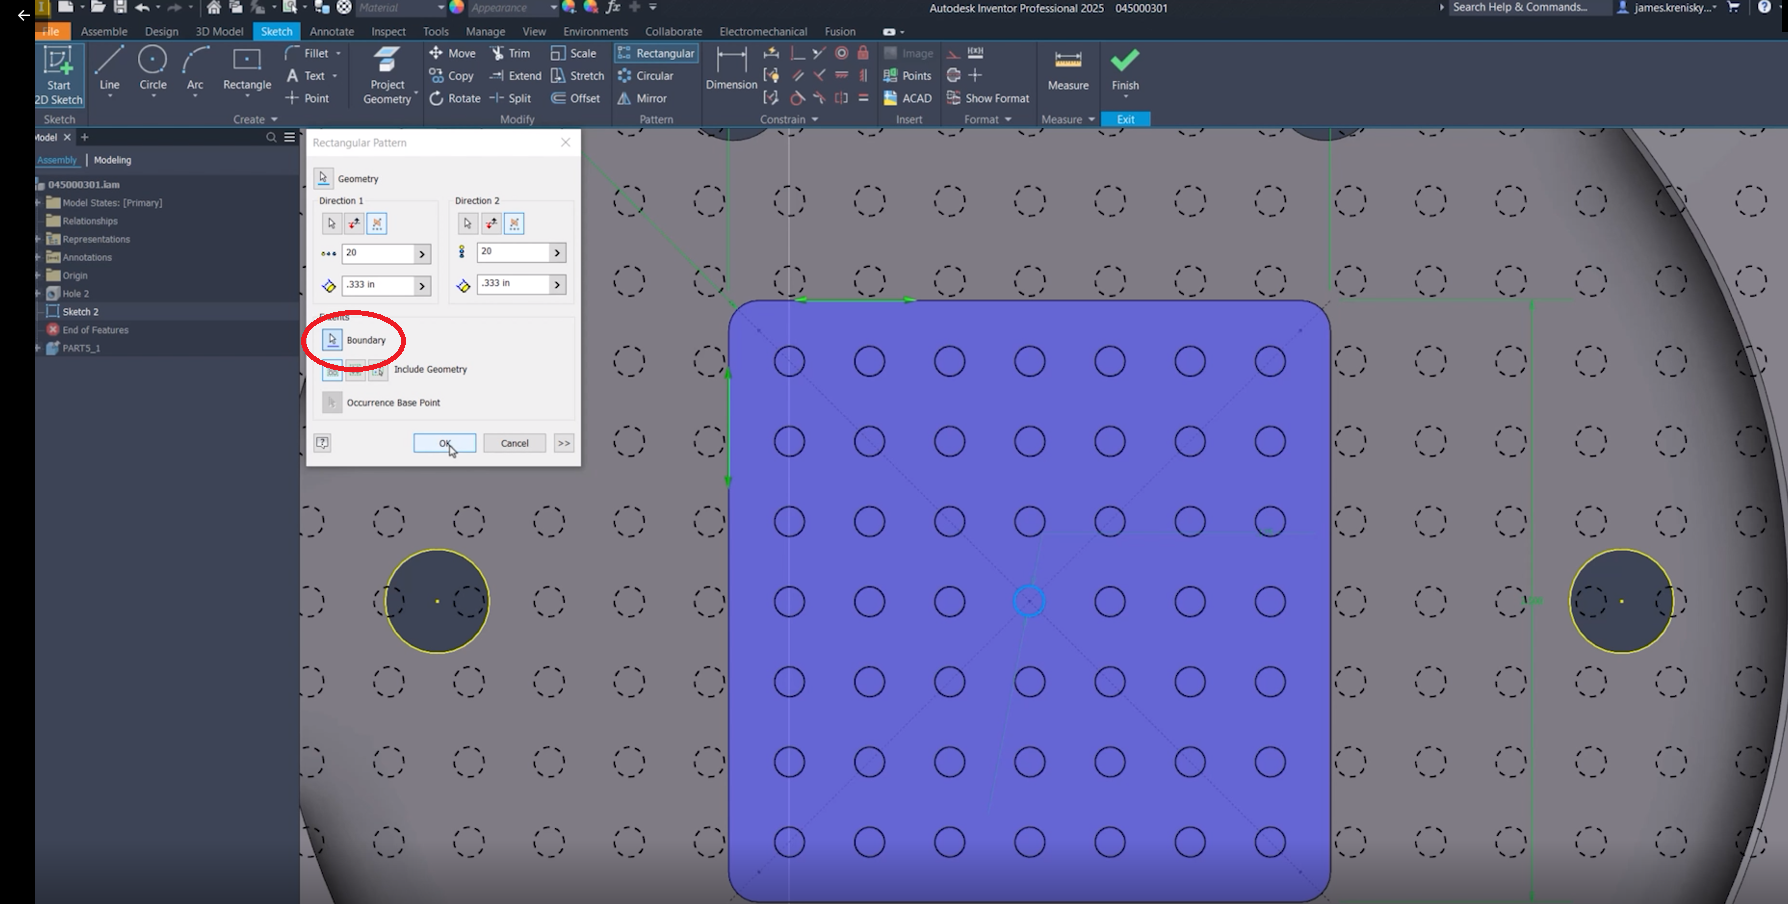This screenshot has height=904, width=1788.
Task: Click the Measure tool
Action: coord(1068,71)
